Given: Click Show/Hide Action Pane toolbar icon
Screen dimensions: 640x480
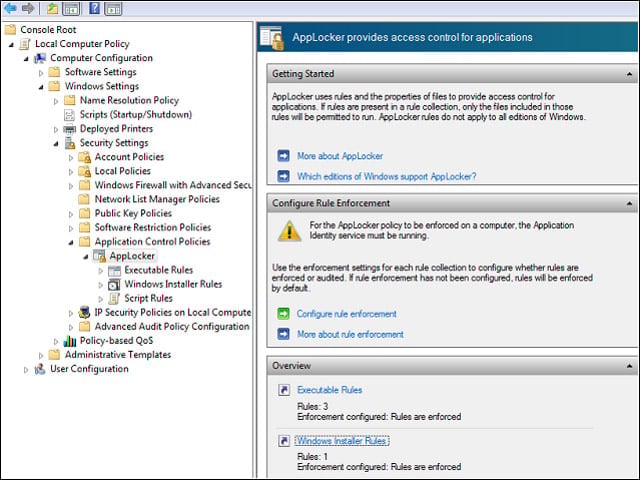Looking at the screenshot, I should pyautogui.click(x=113, y=8).
